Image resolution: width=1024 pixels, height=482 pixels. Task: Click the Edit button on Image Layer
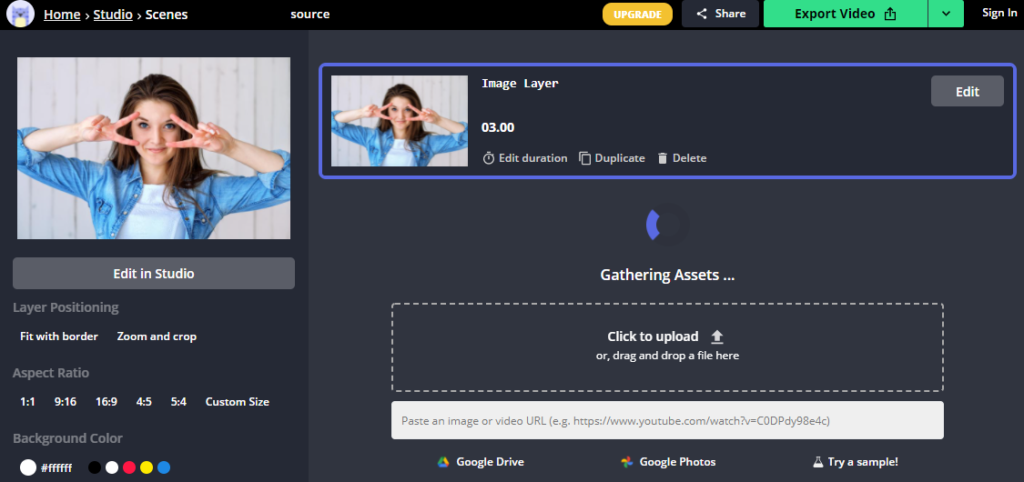point(967,91)
